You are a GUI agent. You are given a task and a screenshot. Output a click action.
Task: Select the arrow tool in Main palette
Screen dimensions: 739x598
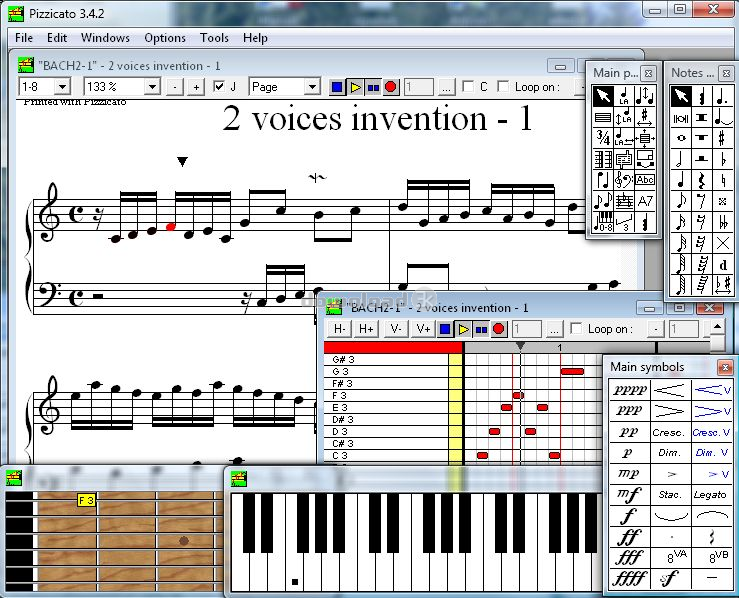pos(603,96)
